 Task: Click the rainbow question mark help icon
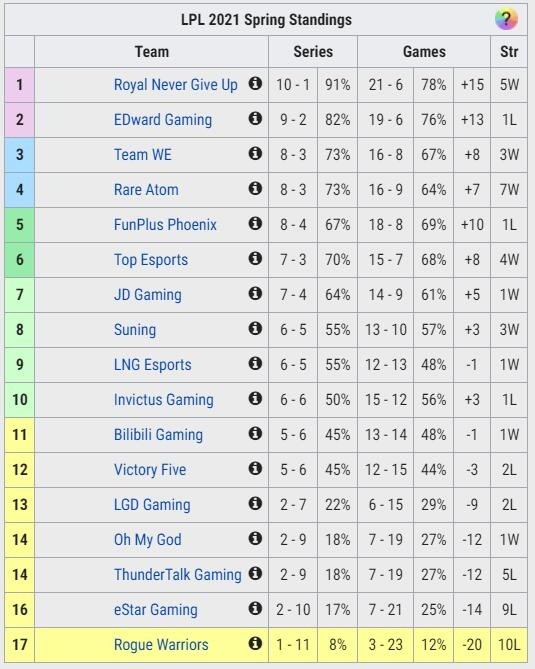tap(506, 19)
